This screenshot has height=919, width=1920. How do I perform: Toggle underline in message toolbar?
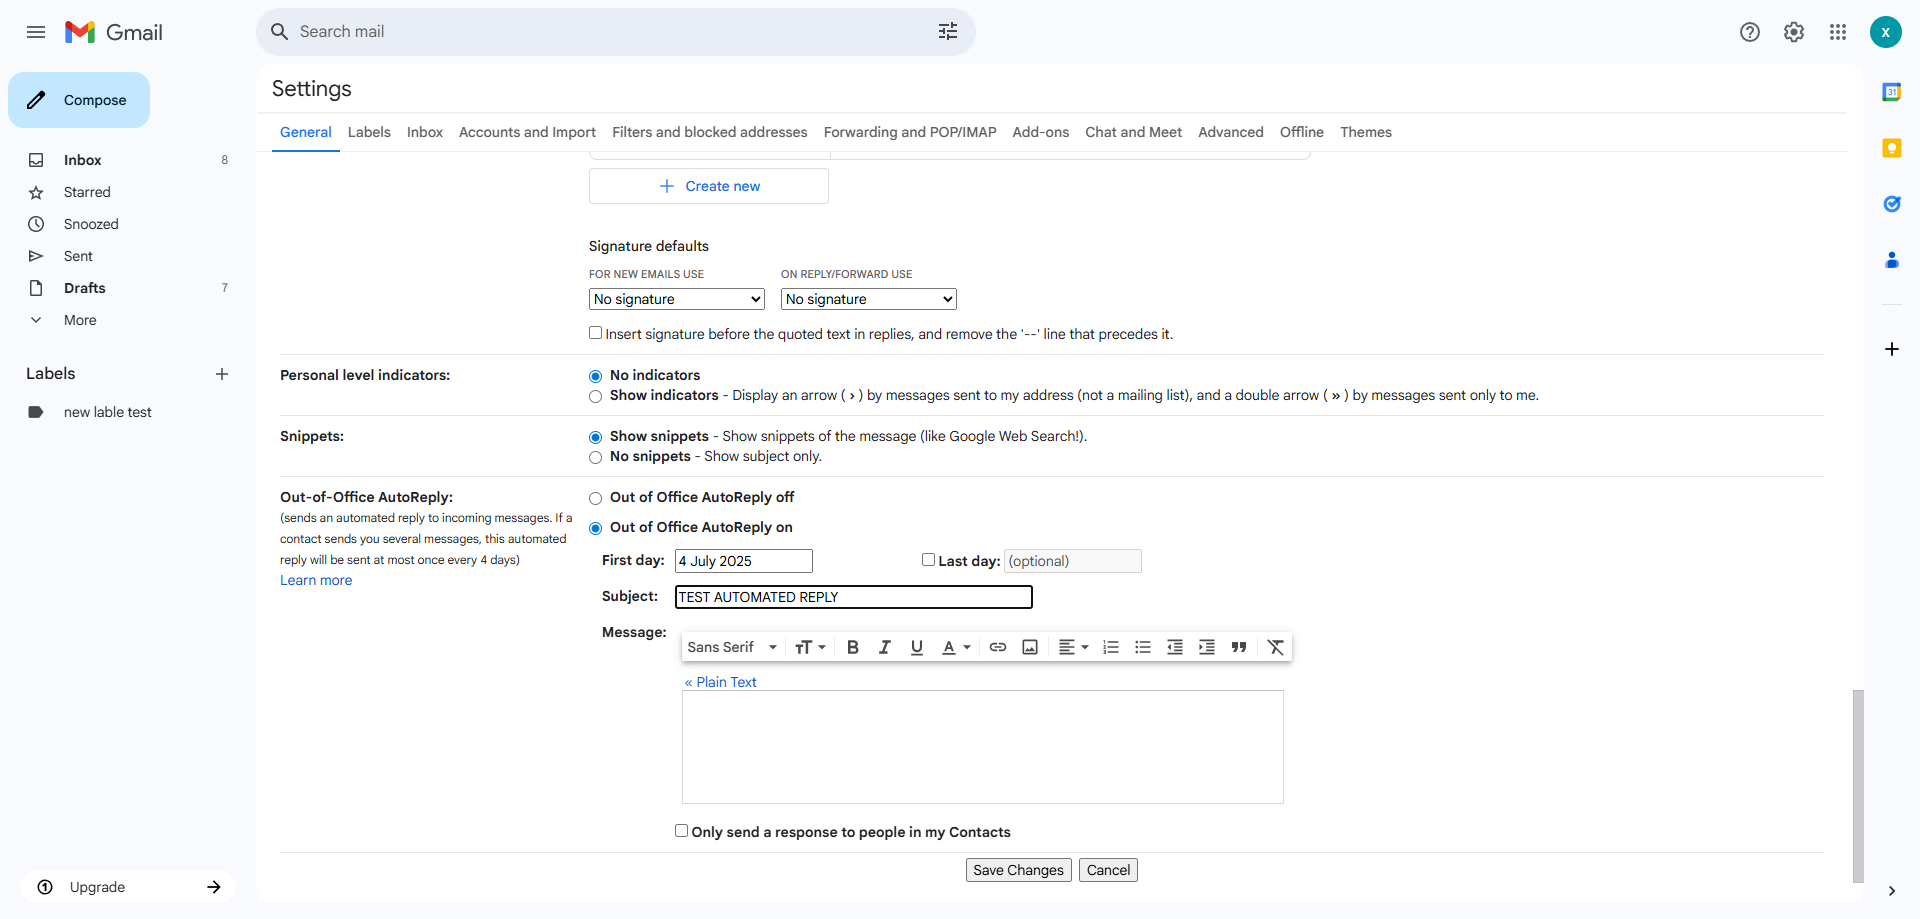point(917,647)
